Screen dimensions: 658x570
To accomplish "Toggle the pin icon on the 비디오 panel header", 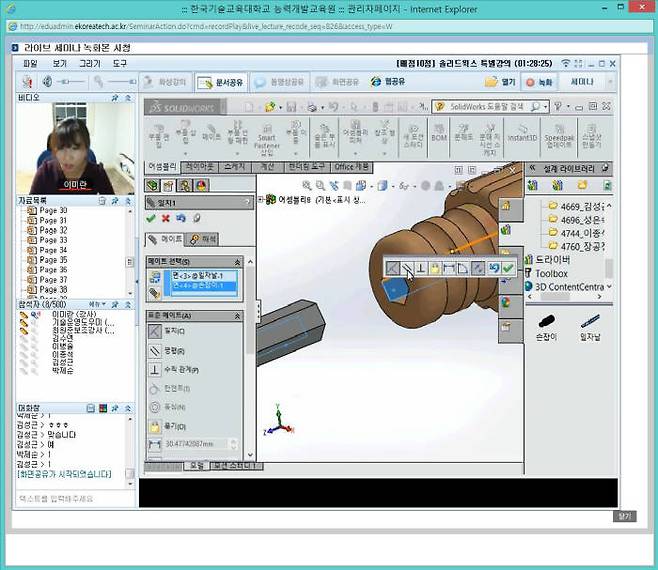I will tap(115, 98).
